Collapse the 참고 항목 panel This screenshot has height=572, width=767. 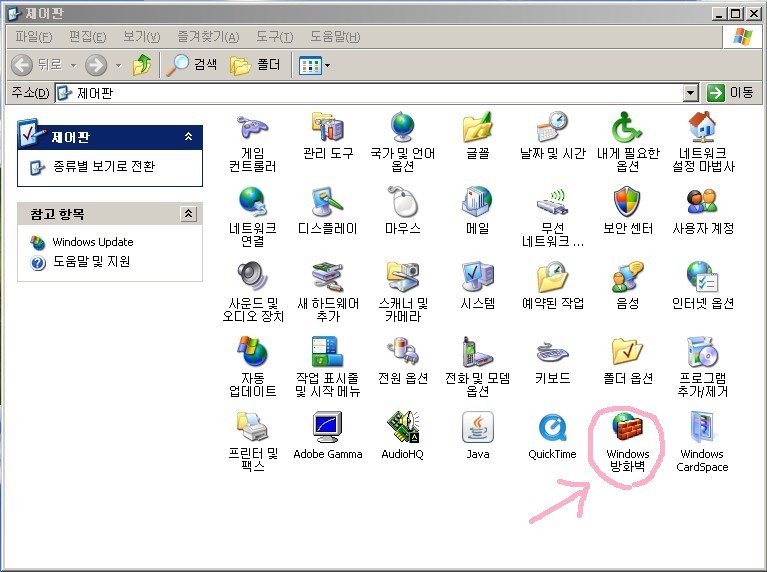pos(189,214)
